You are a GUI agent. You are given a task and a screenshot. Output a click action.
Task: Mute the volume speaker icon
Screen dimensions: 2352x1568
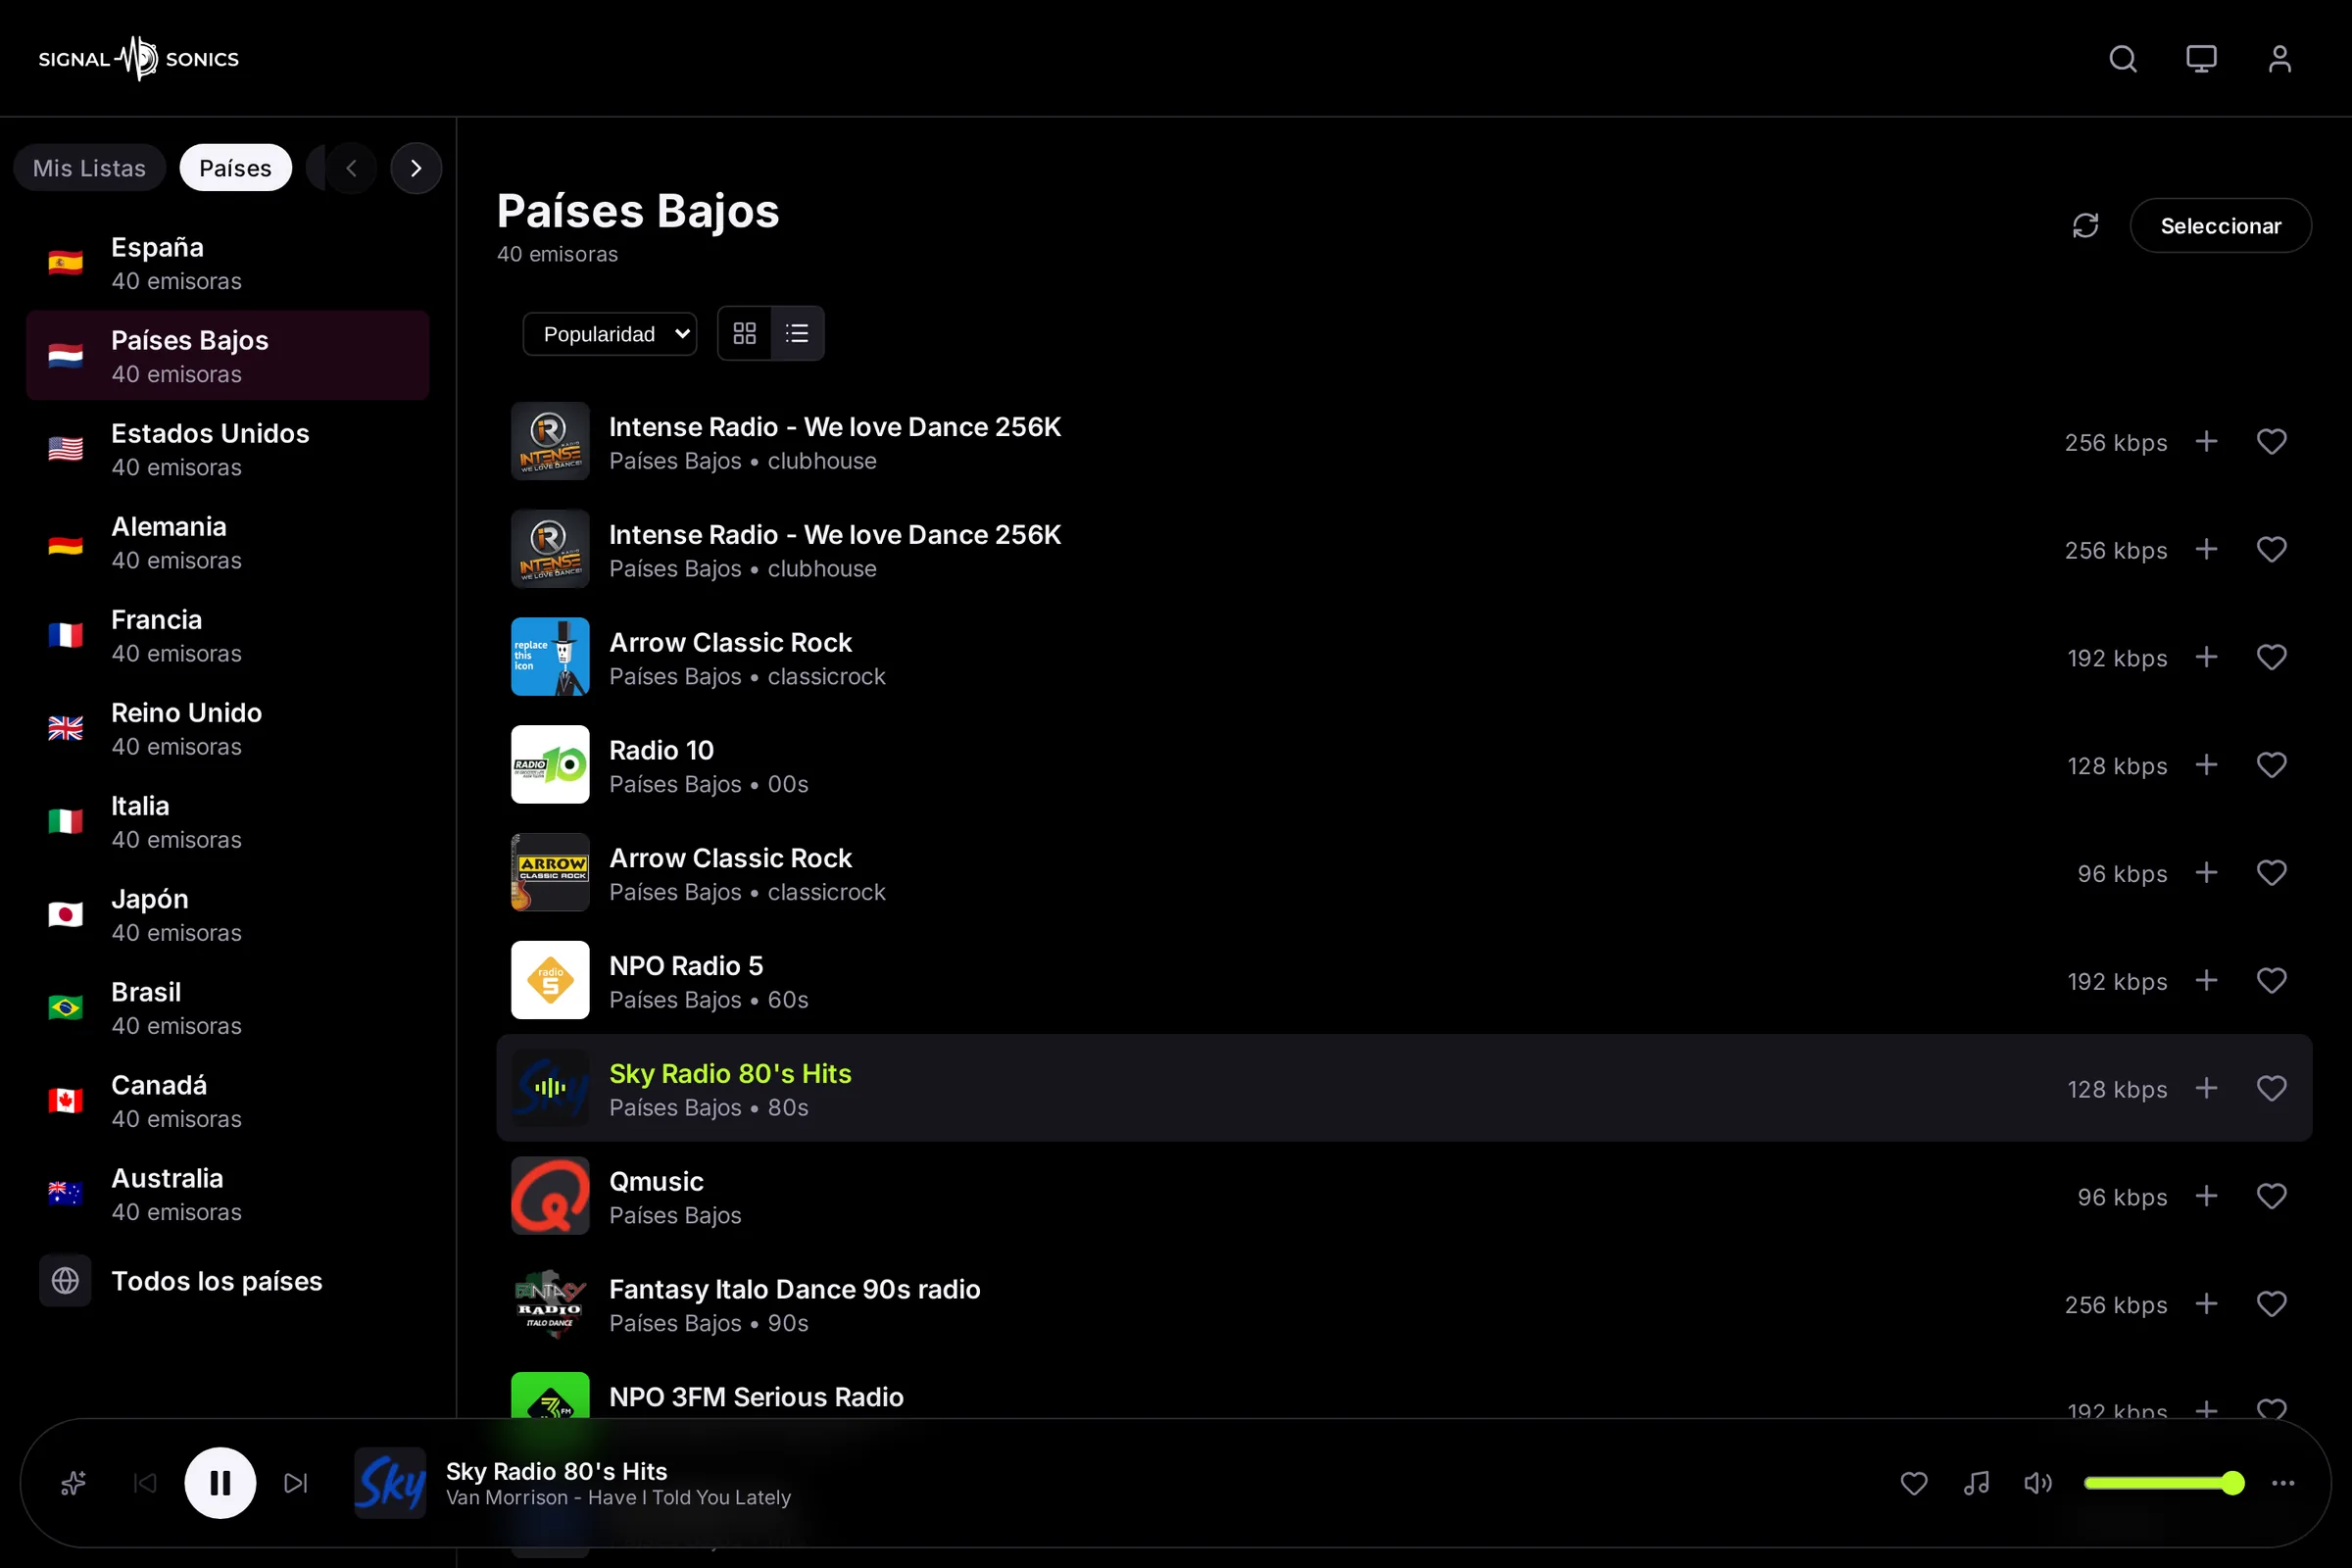coord(2038,1483)
